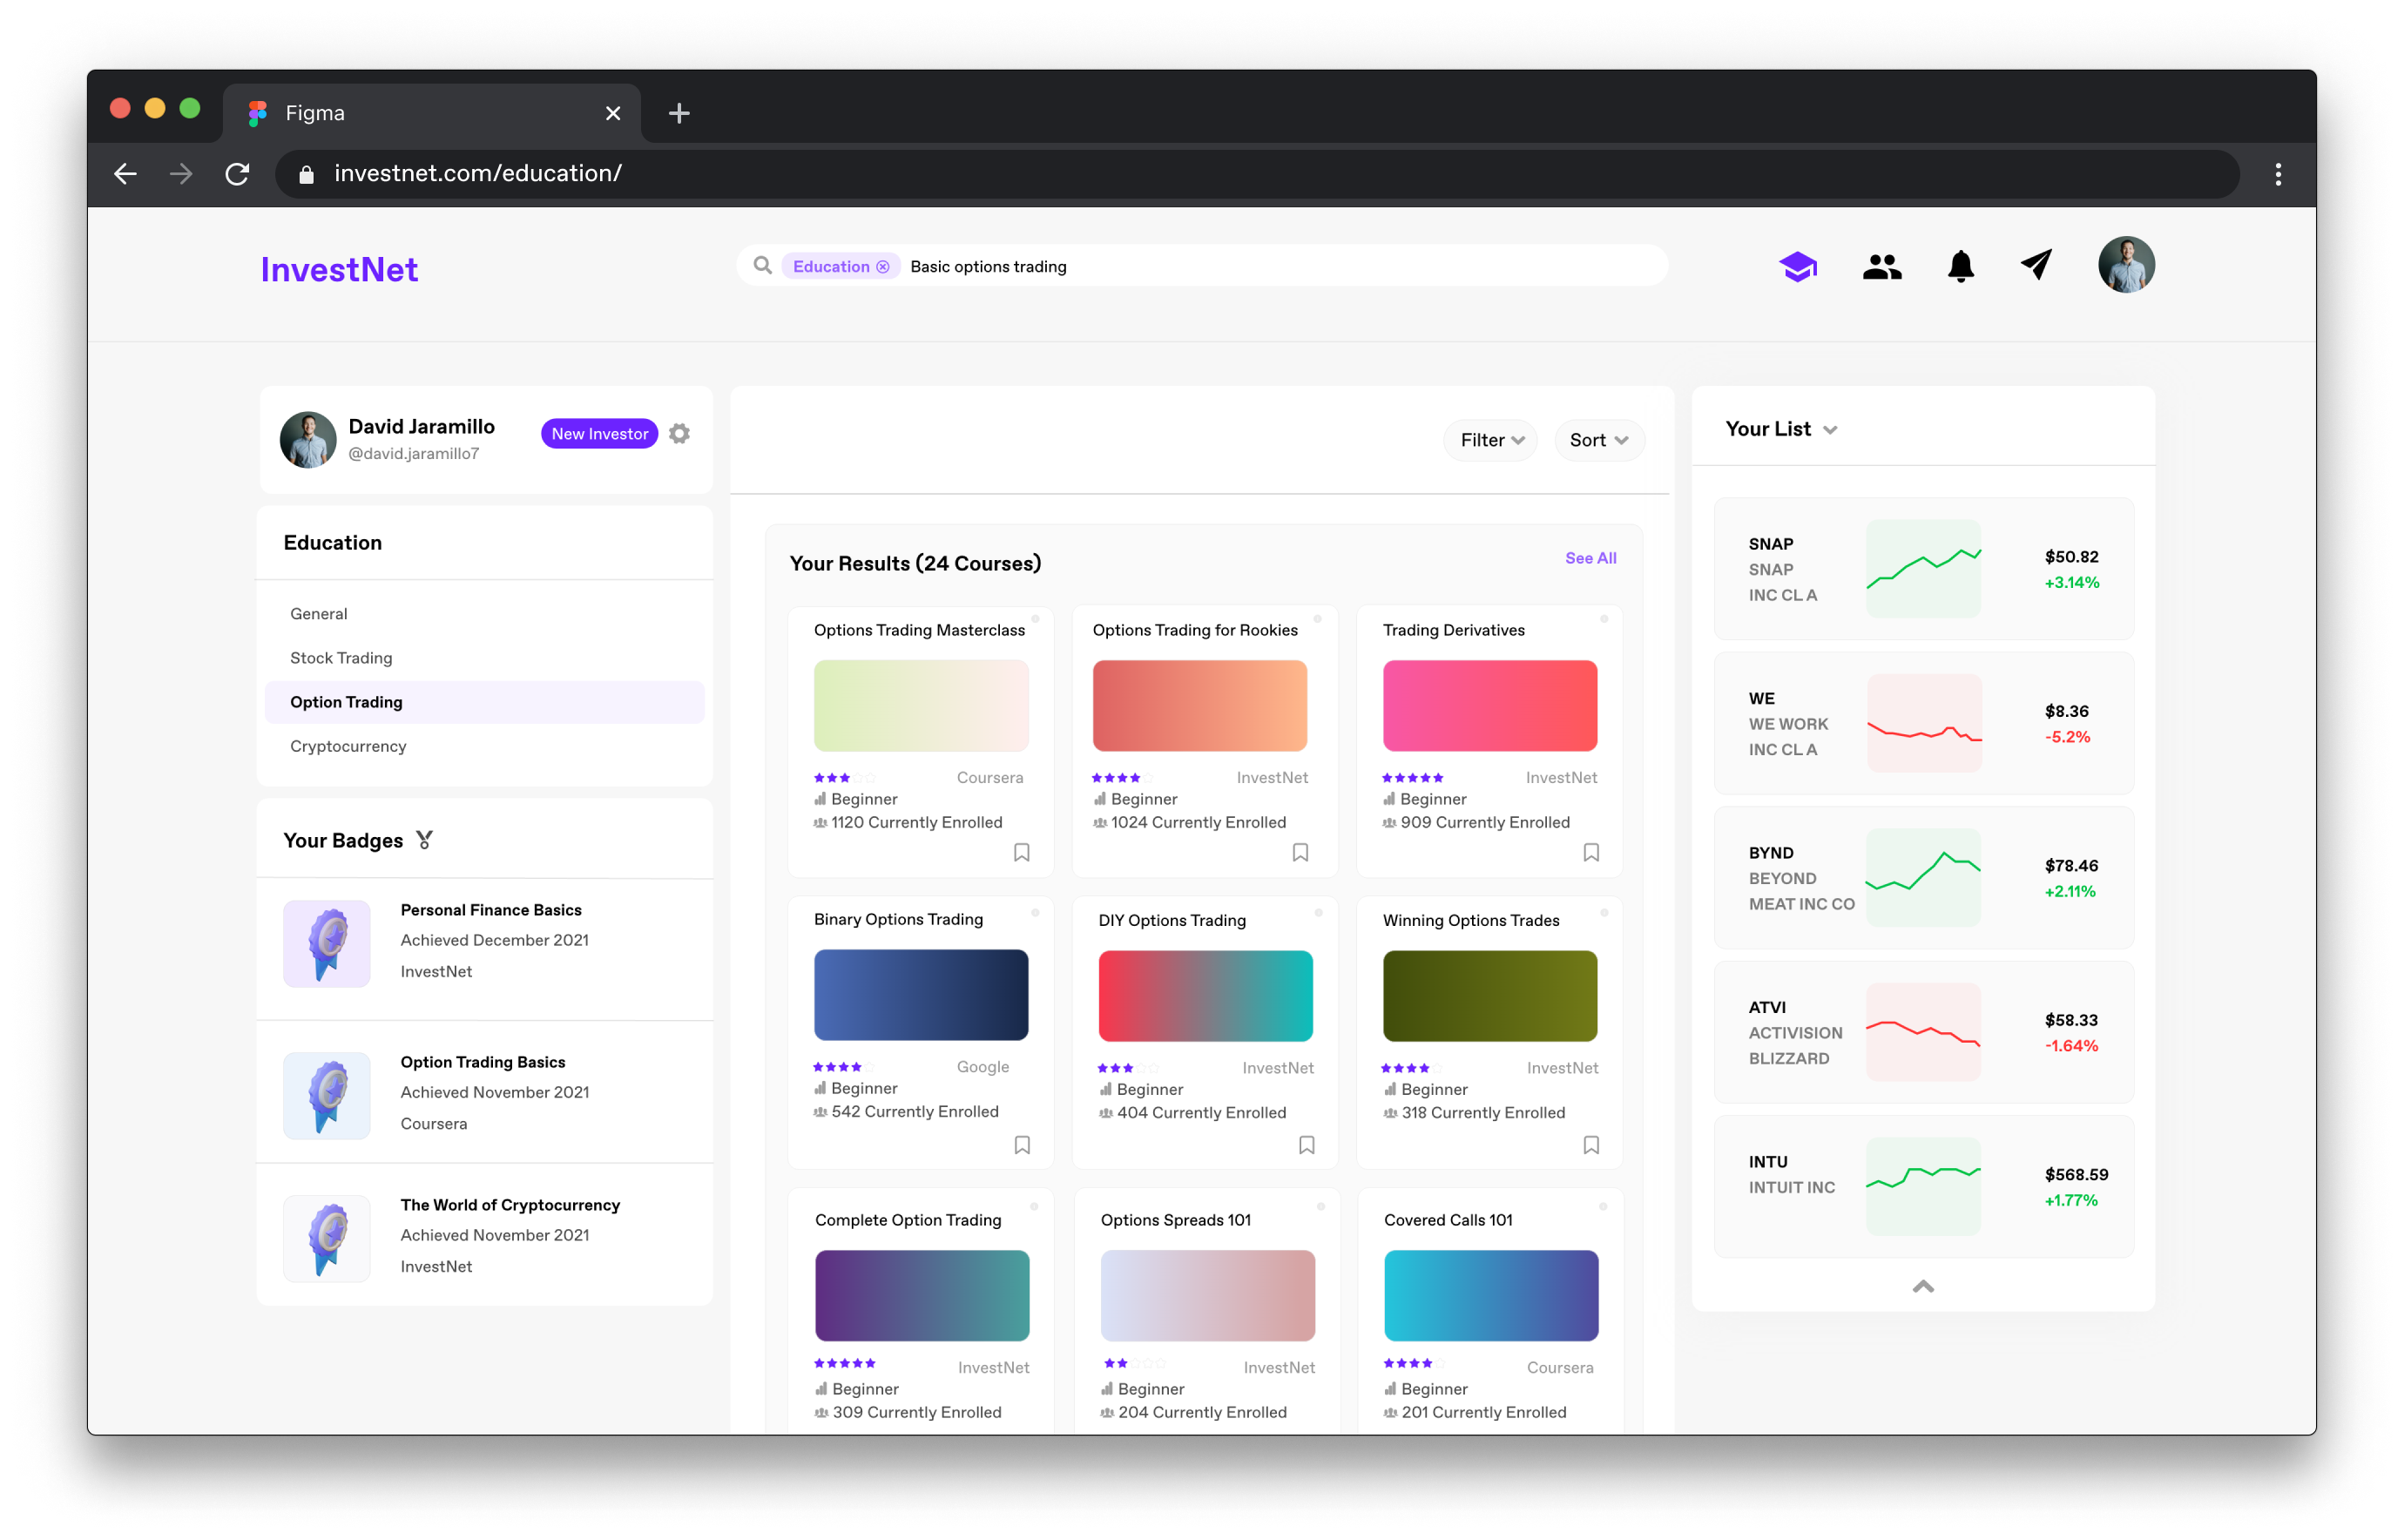Image resolution: width=2404 pixels, height=1540 pixels.
Task: Open Covered Calls 101 thumbnail
Action: pyautogui.click(x=1490, y=1295)
